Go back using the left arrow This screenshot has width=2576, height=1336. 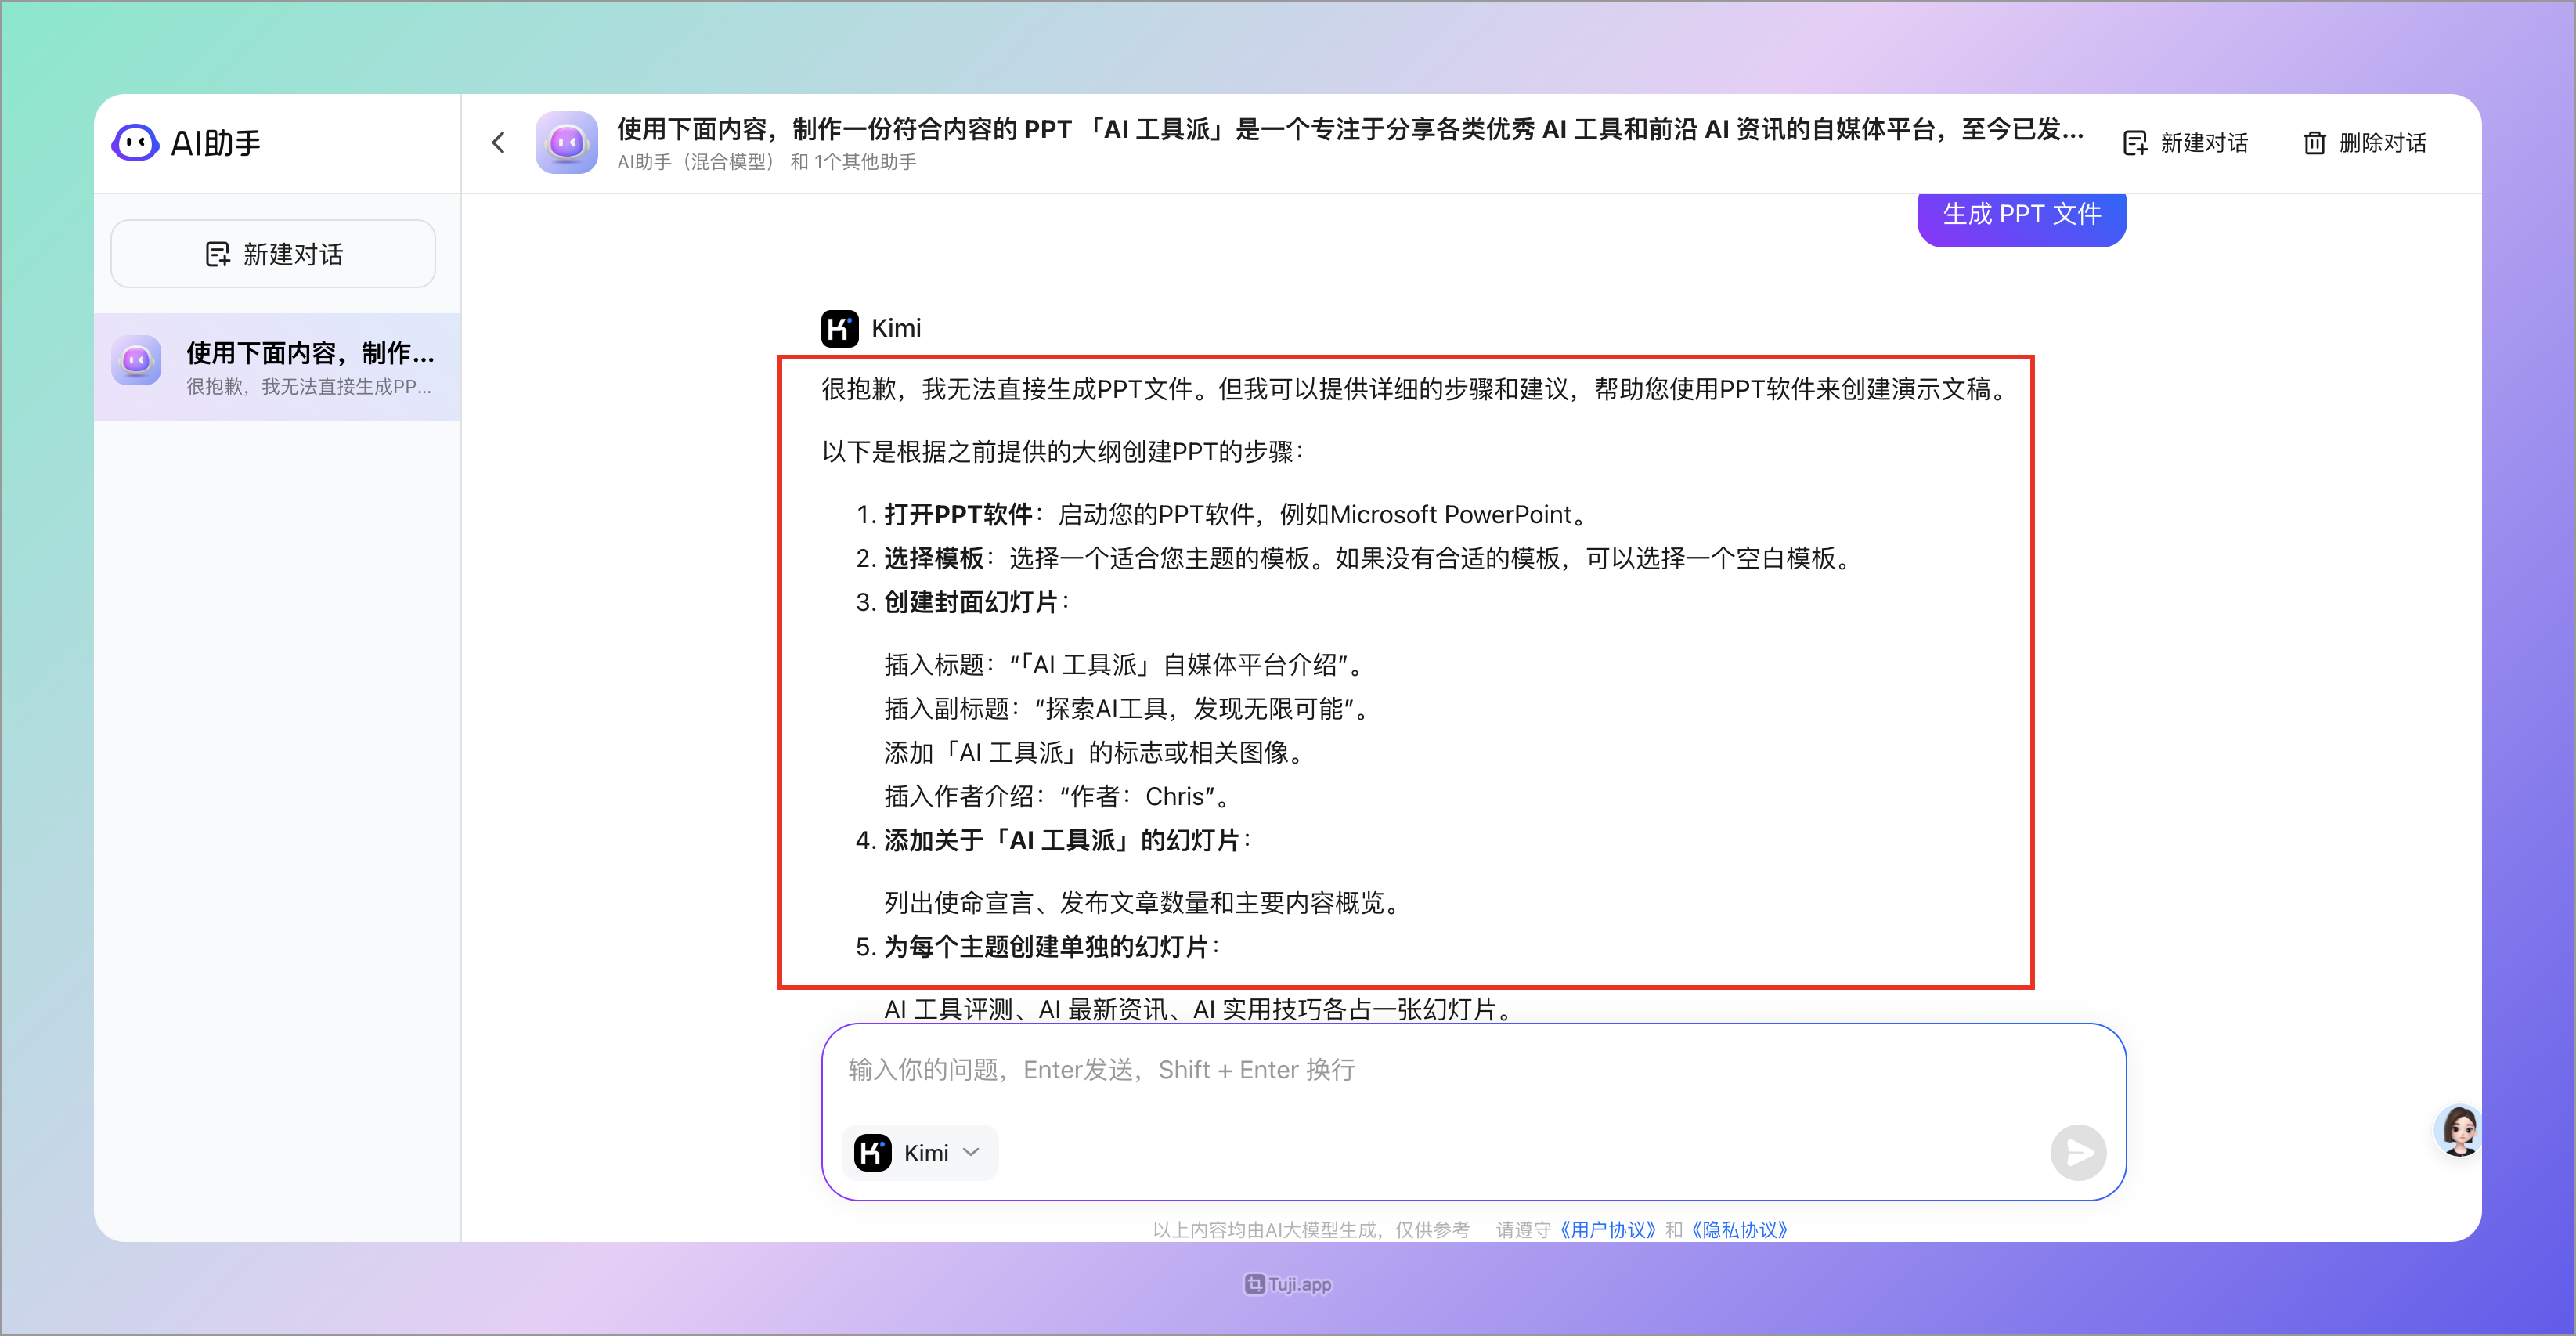[x=499, y=143]
